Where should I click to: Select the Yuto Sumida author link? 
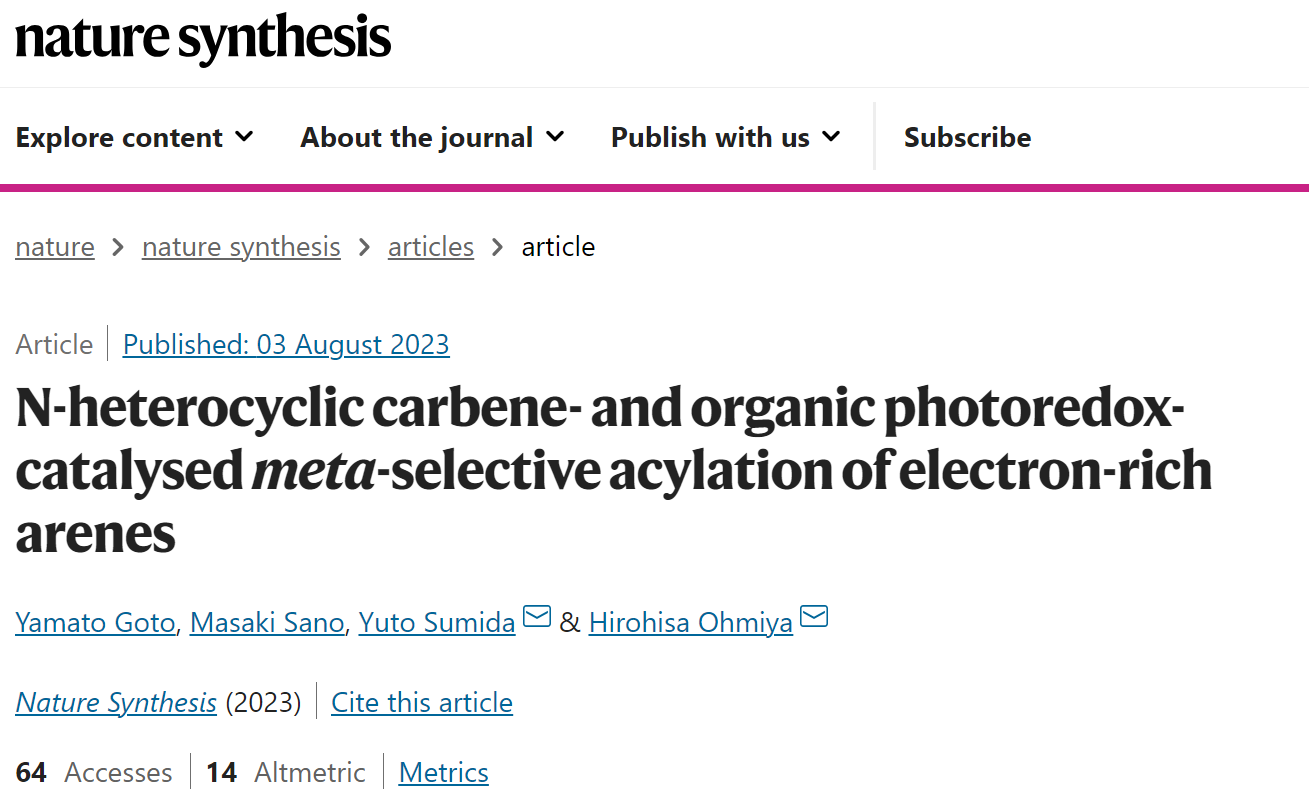(437, 622)
